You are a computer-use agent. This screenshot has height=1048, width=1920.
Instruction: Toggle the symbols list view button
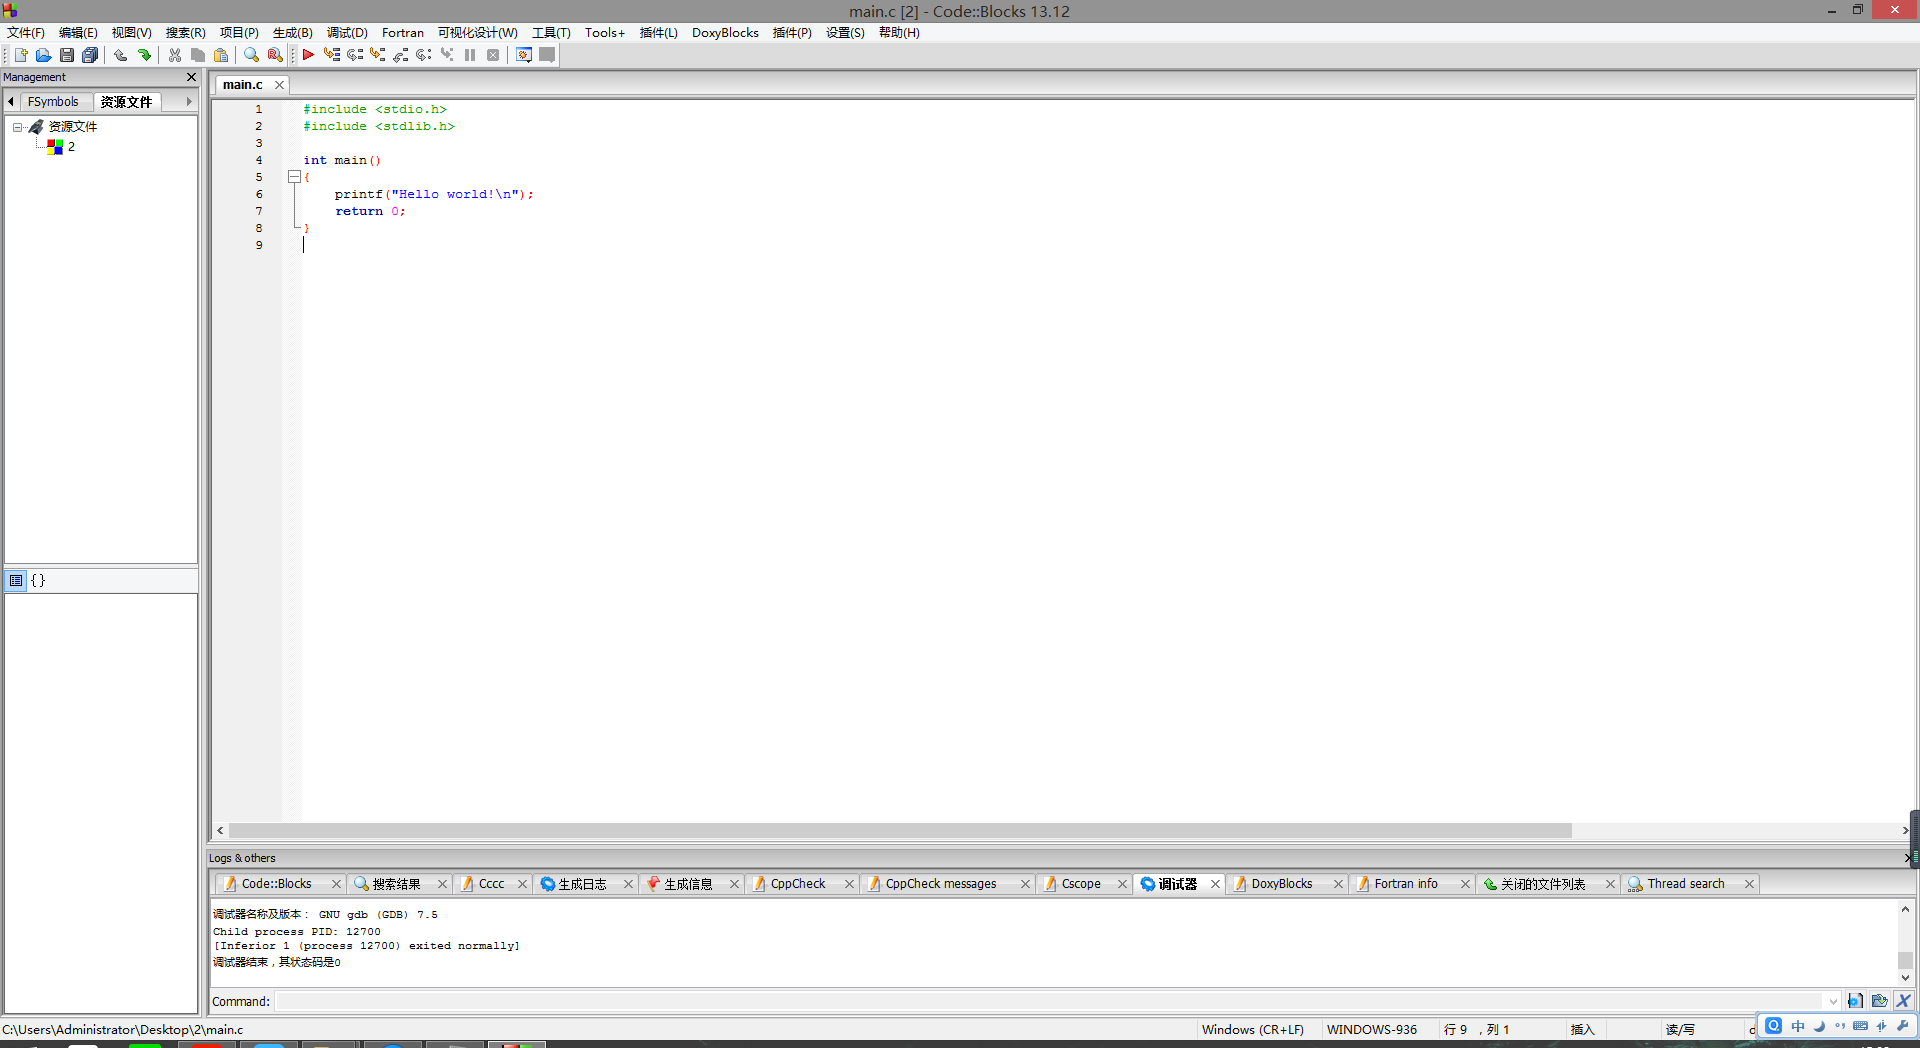pyautogui.click(x=16, y=580)
